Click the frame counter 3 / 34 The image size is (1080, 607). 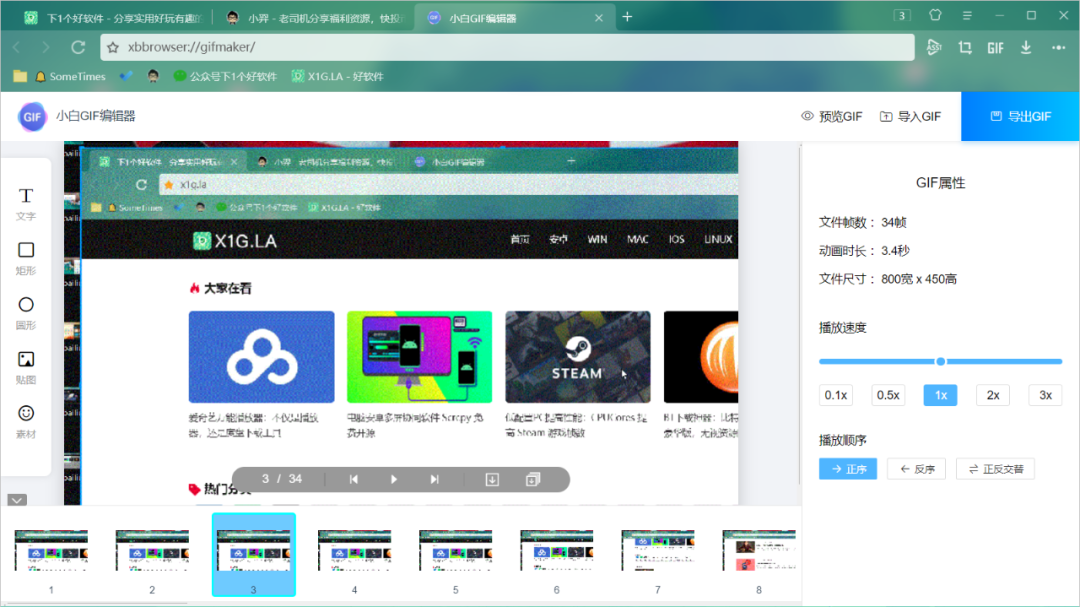click(282, 479)
